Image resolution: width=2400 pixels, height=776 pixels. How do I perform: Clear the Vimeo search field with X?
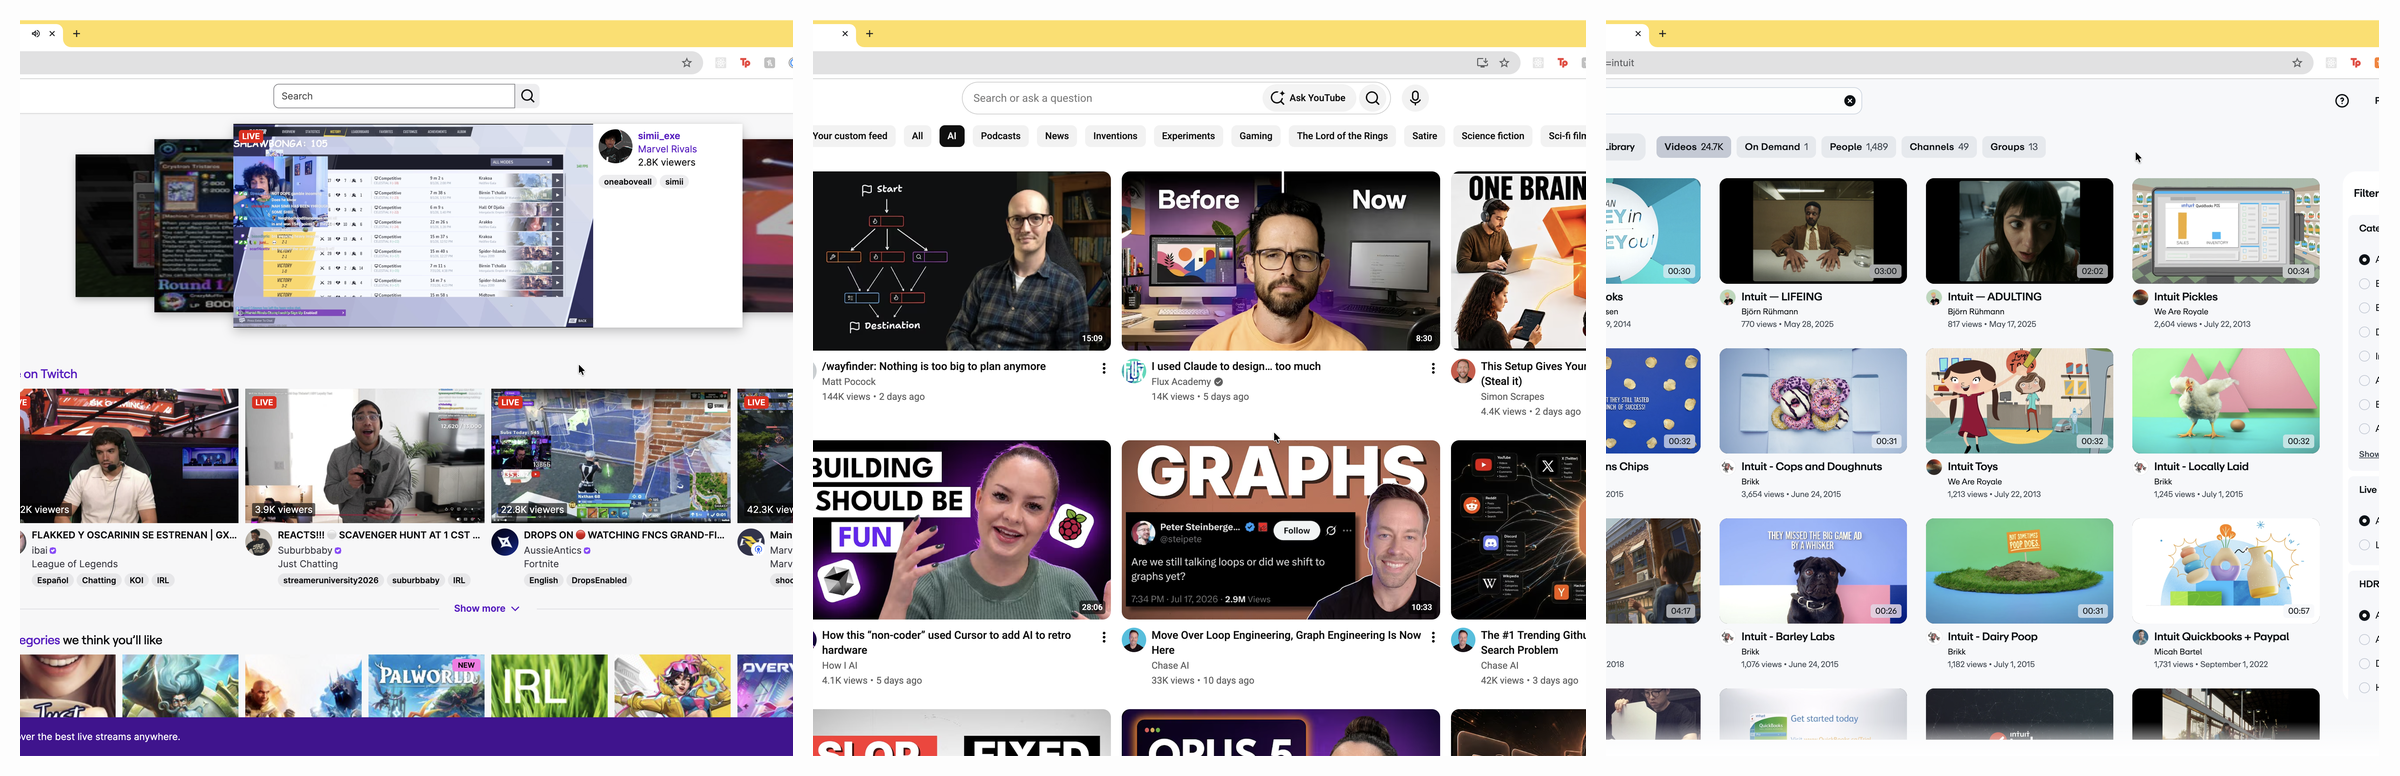point(1850,101)
